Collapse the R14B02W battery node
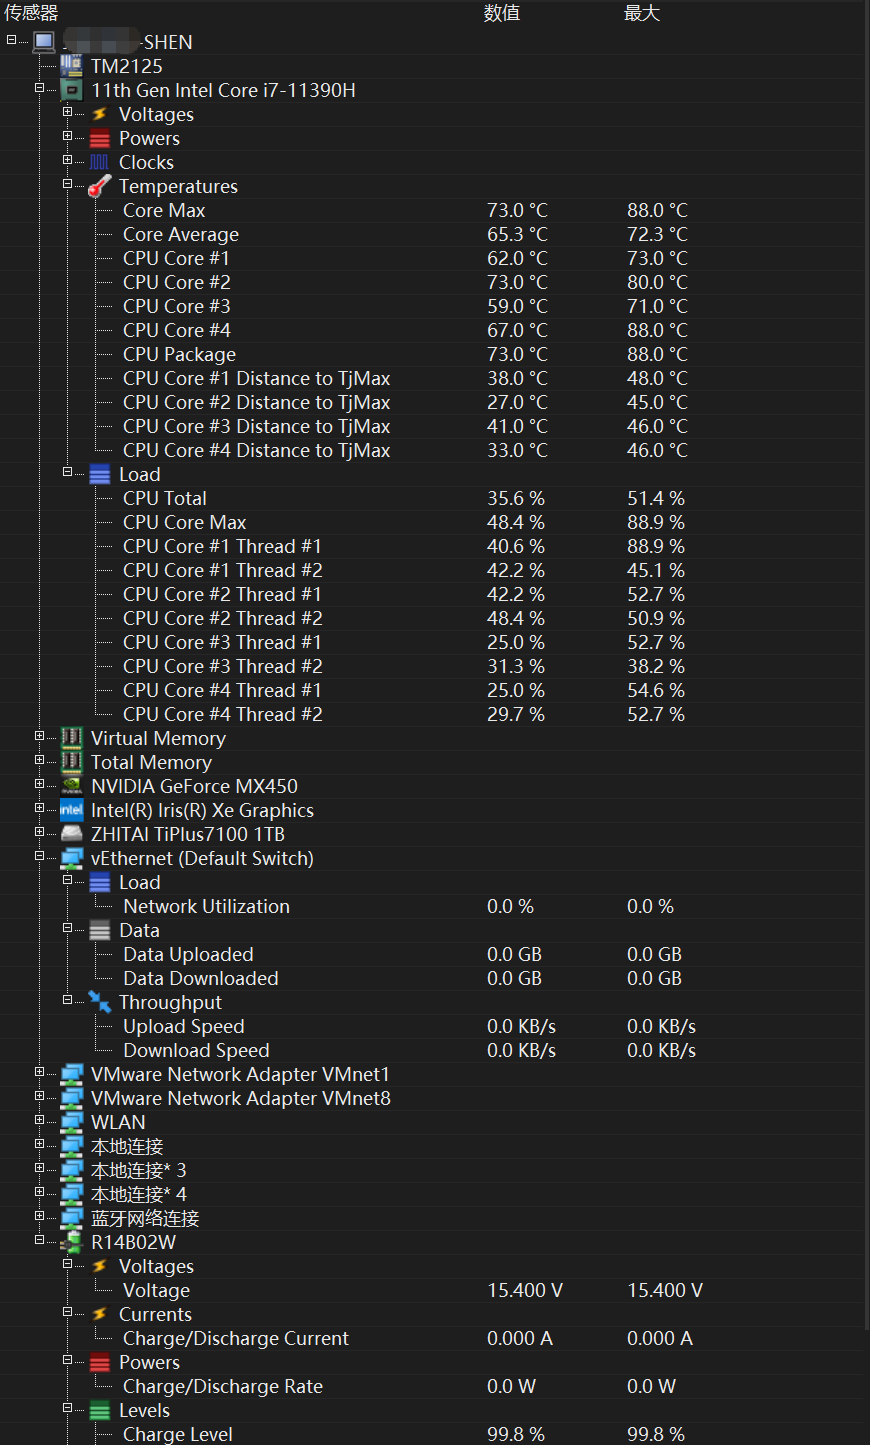 pos(39,1240)
